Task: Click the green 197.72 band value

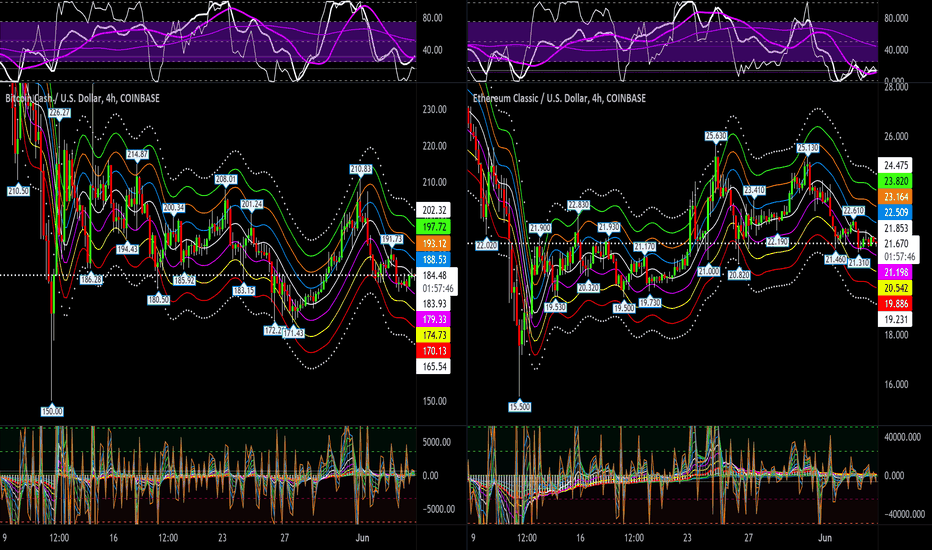Action: tap(434, 227)
